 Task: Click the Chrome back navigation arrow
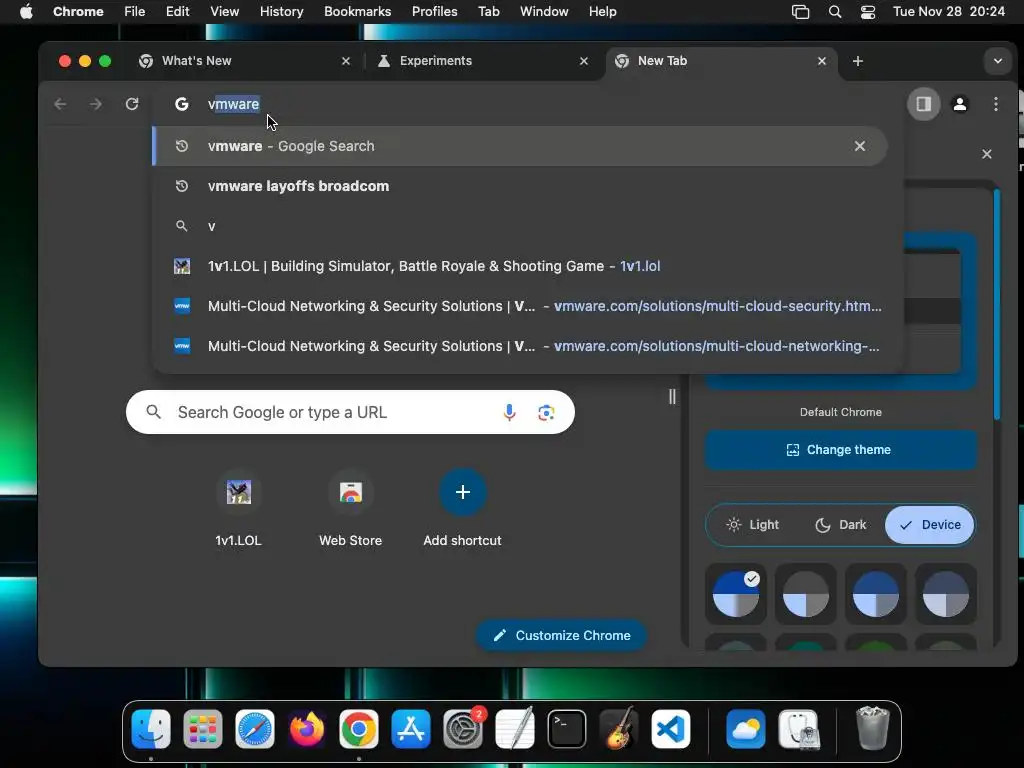(x=60, y=104)
